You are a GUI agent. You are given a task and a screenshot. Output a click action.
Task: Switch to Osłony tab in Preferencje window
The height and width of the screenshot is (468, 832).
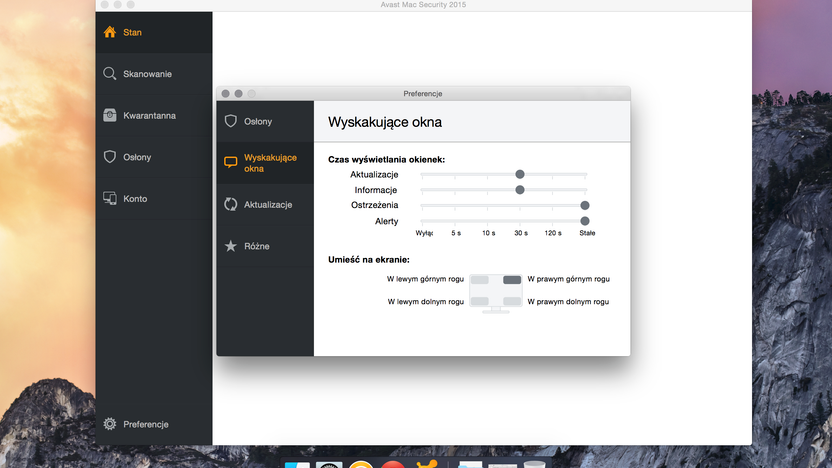click(x=265, y=122)
